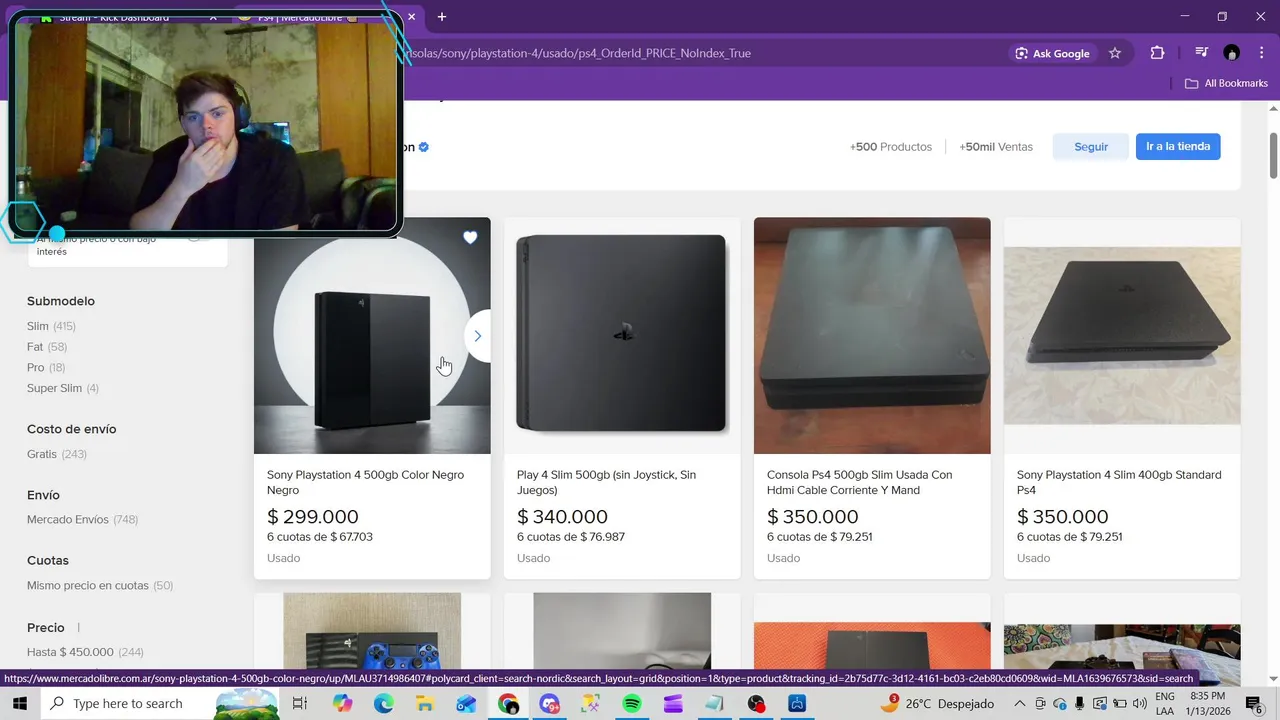Click Ask Google in the address bar
1280x720 pixels.
coord(1052,53)
